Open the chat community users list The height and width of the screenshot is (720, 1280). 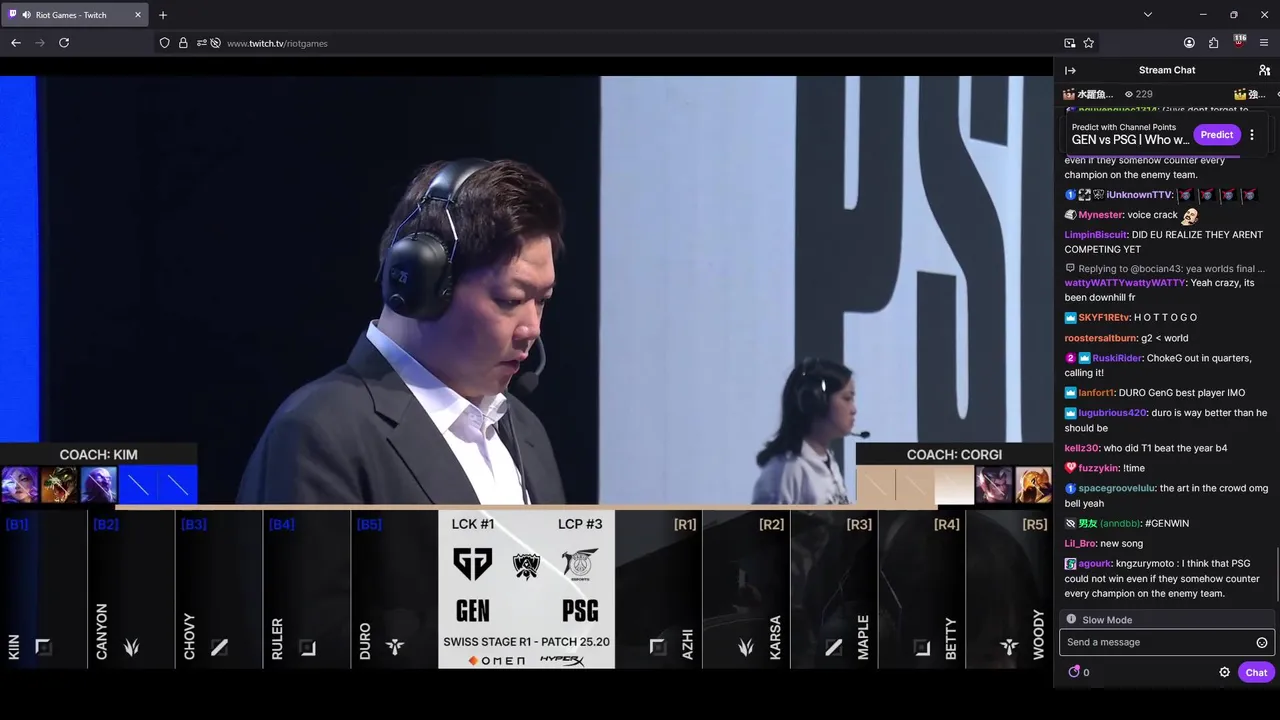click(x=1264, y=70)
